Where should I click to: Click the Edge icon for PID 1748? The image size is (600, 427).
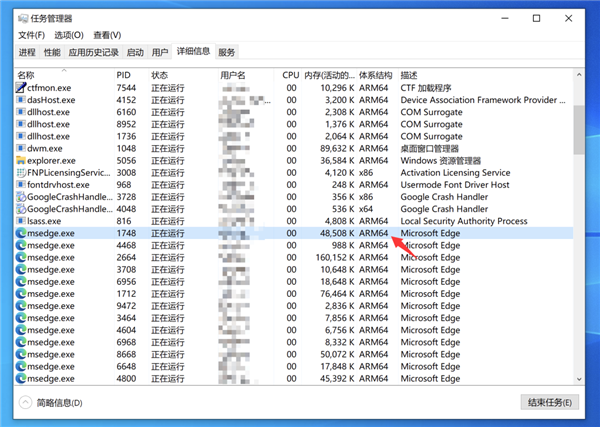(x=21, y=233)
